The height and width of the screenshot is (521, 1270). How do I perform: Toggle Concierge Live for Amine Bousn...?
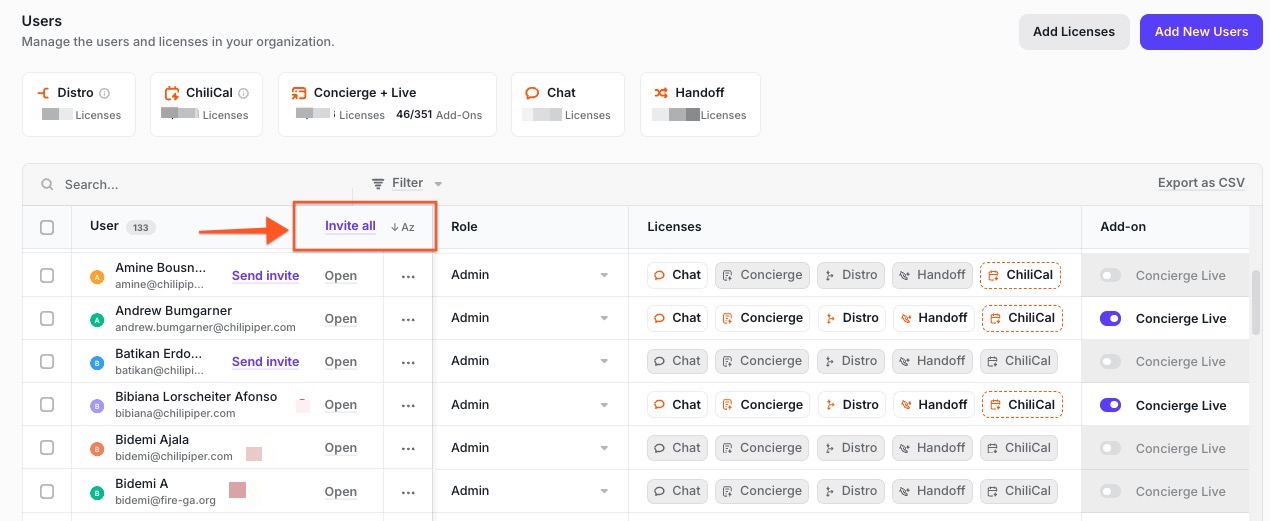pyautogui.click(x=1110, y=275)
